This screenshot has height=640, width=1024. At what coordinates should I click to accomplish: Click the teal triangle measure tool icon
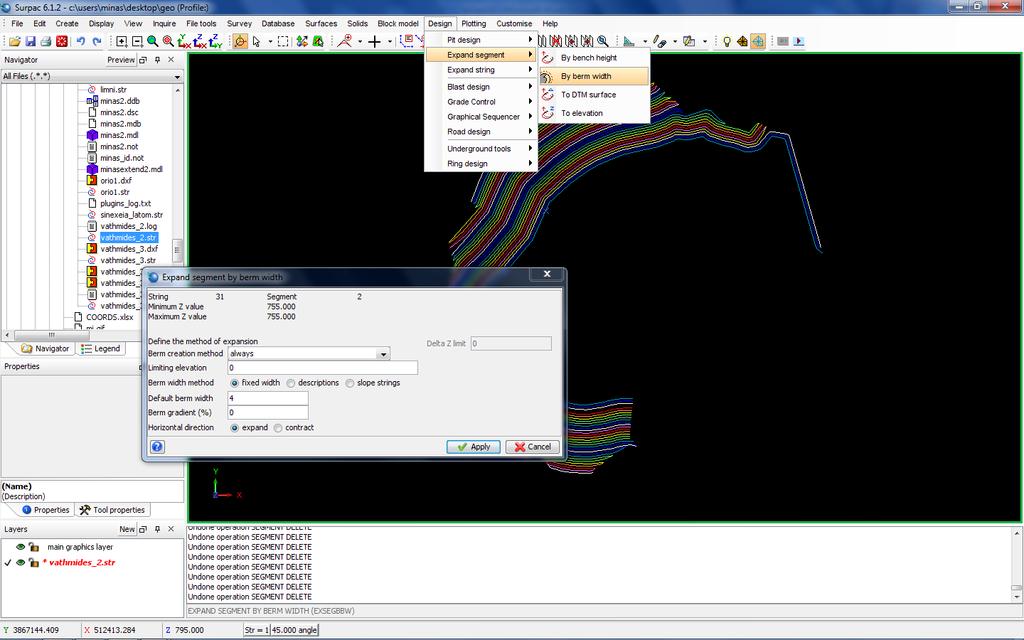point(628,41)
